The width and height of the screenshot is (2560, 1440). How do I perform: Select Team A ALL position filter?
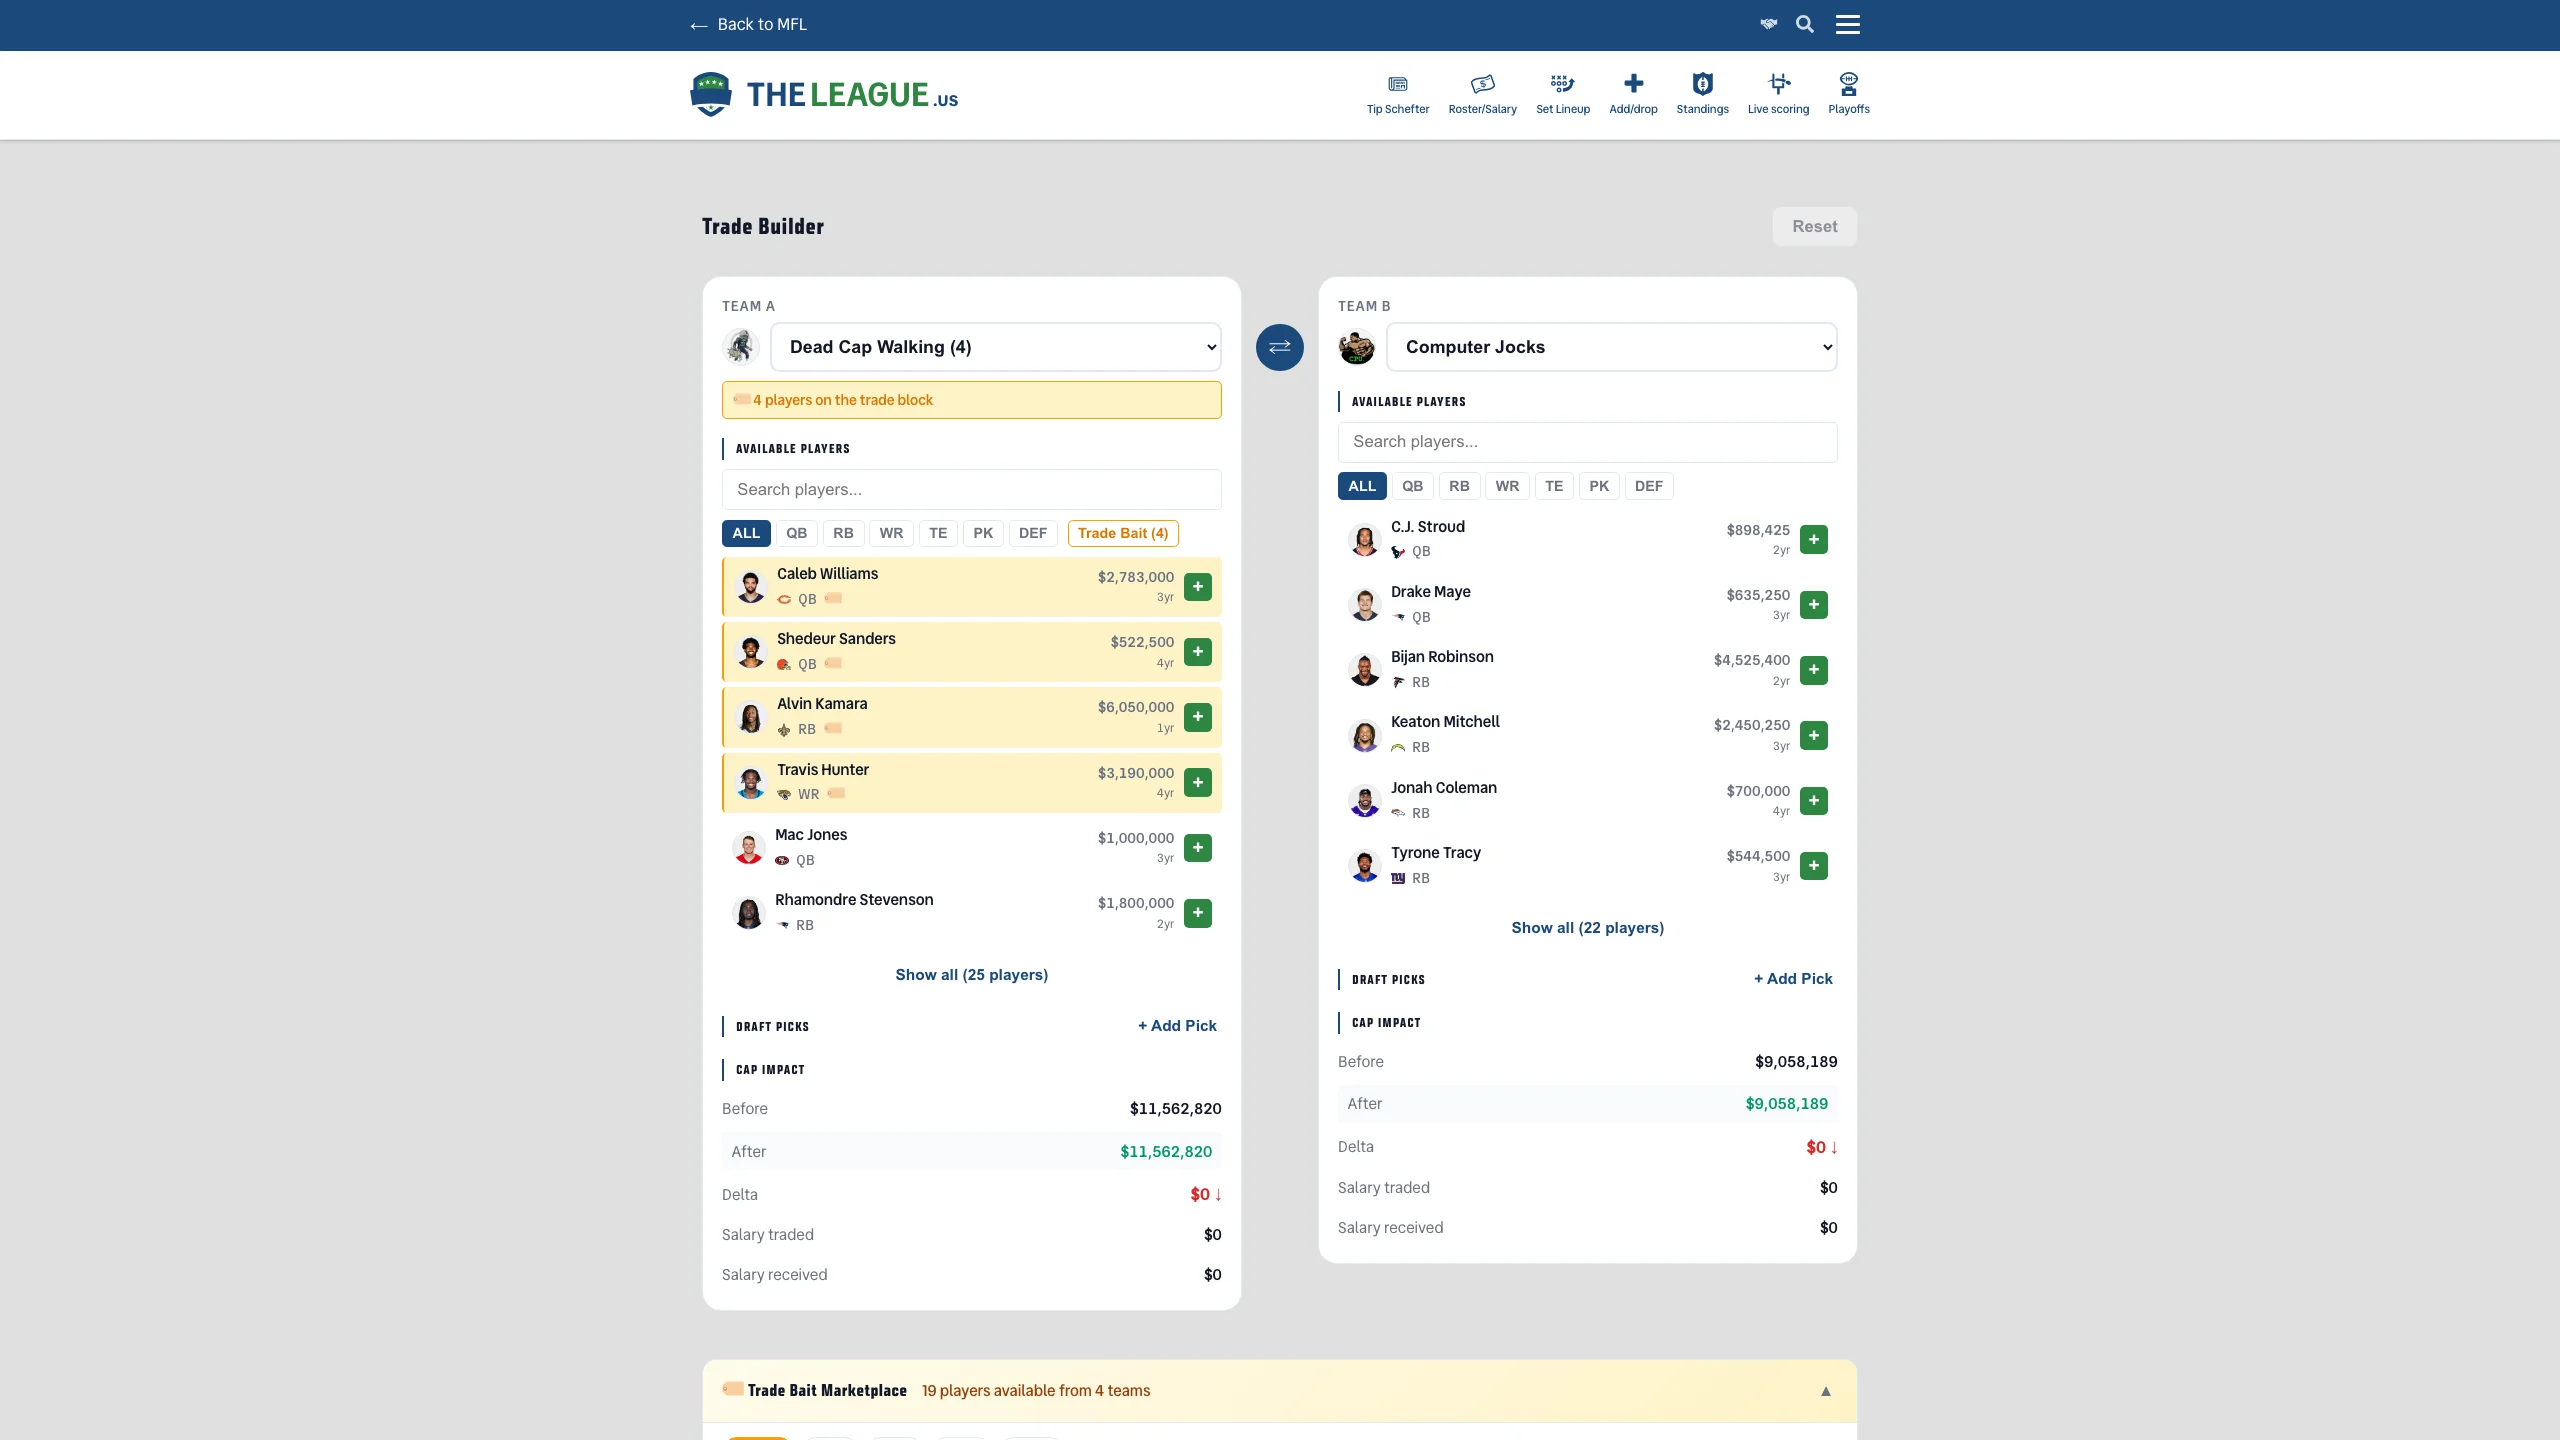(746, 533)
